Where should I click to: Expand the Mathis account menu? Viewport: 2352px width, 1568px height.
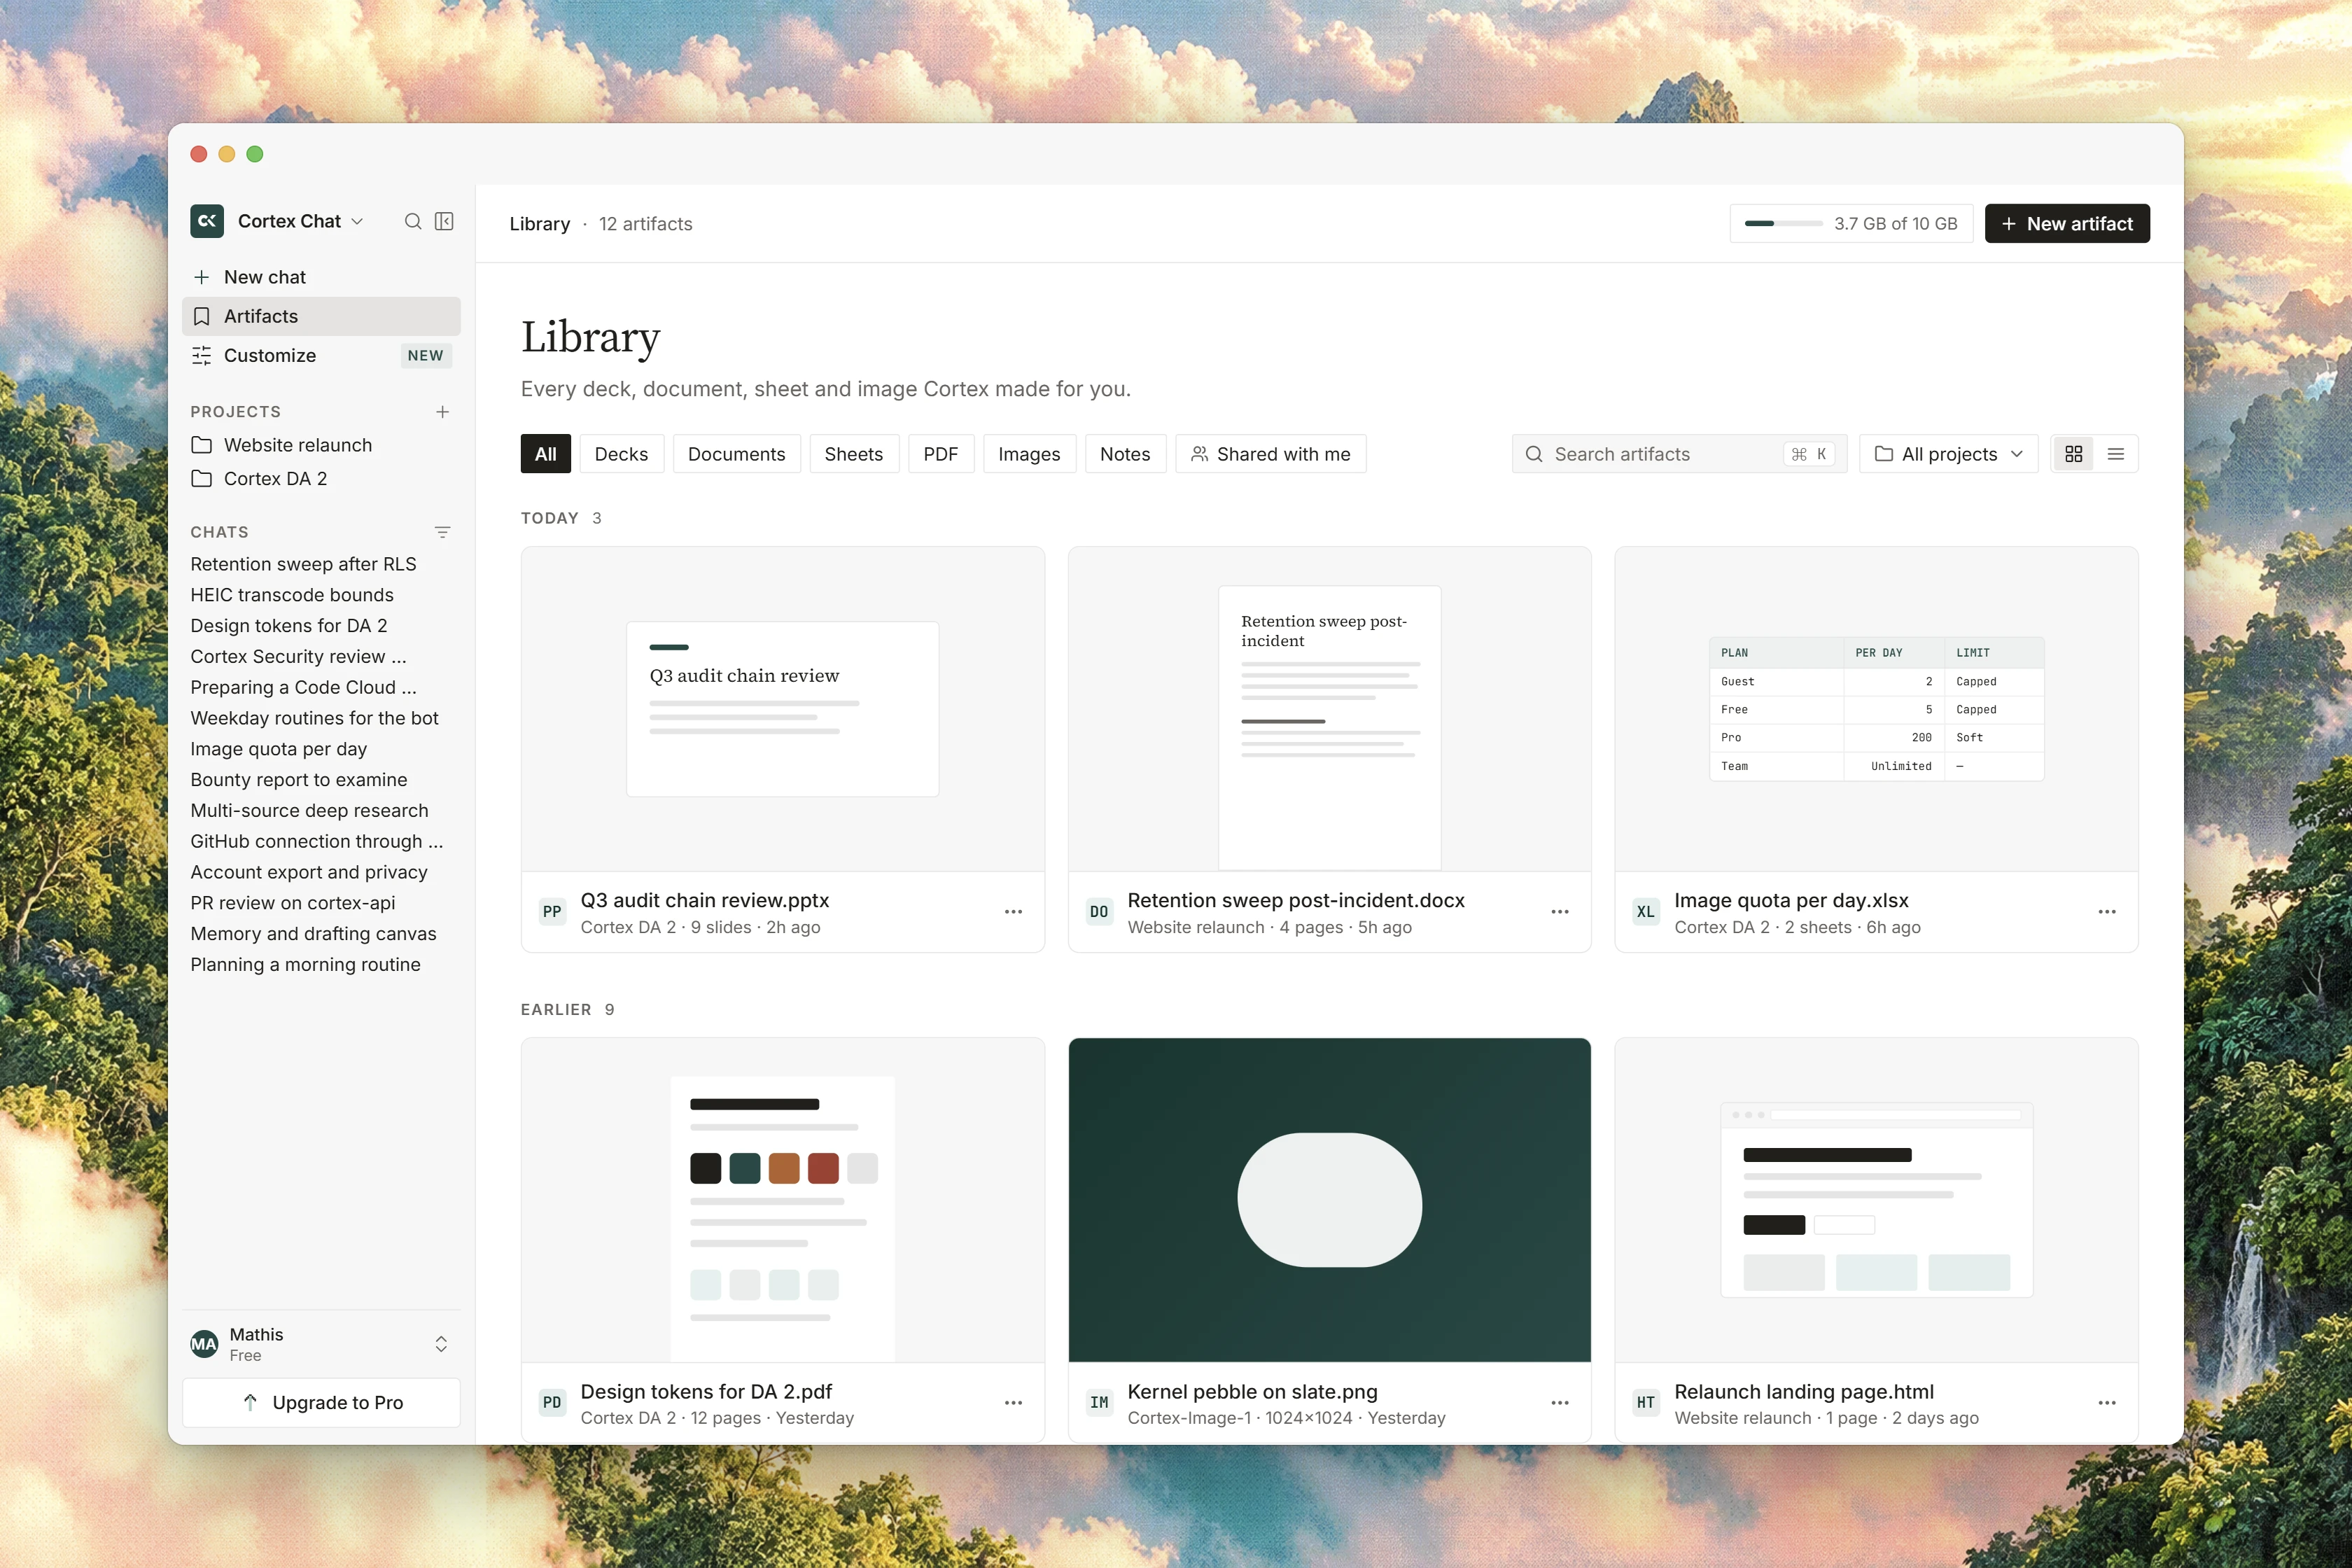coord(441,1344)
